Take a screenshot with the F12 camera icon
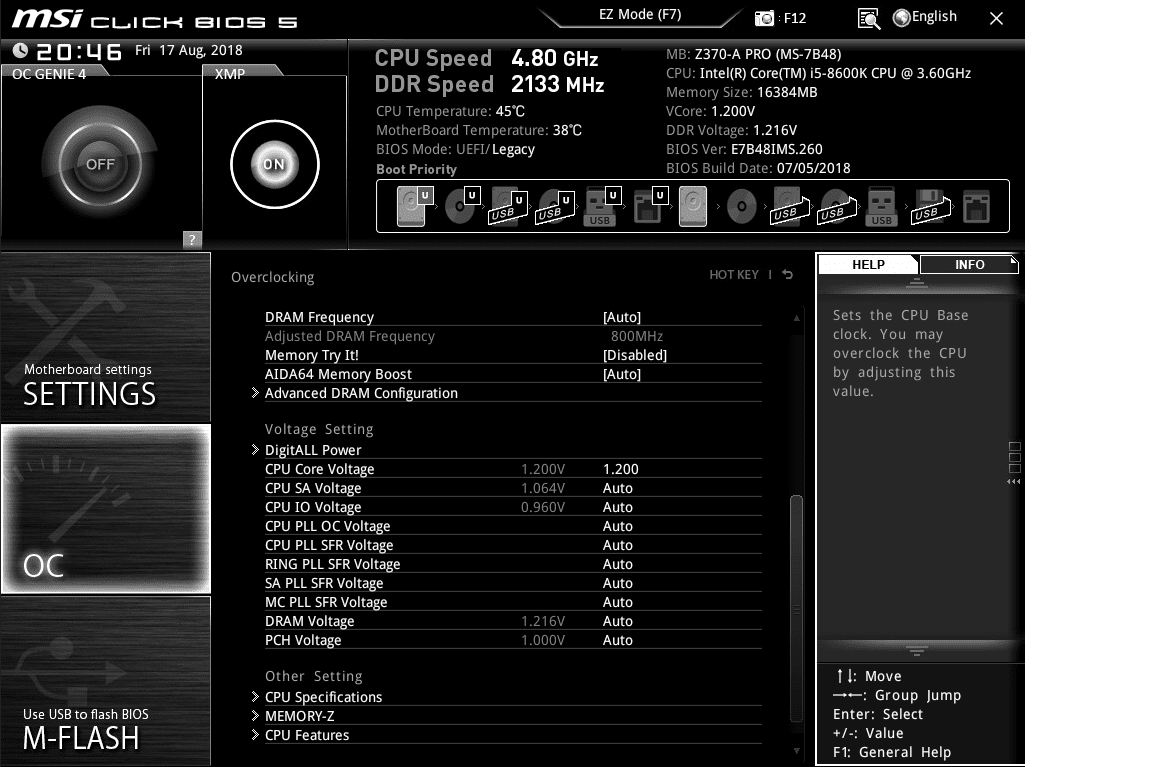 point(764,18)
